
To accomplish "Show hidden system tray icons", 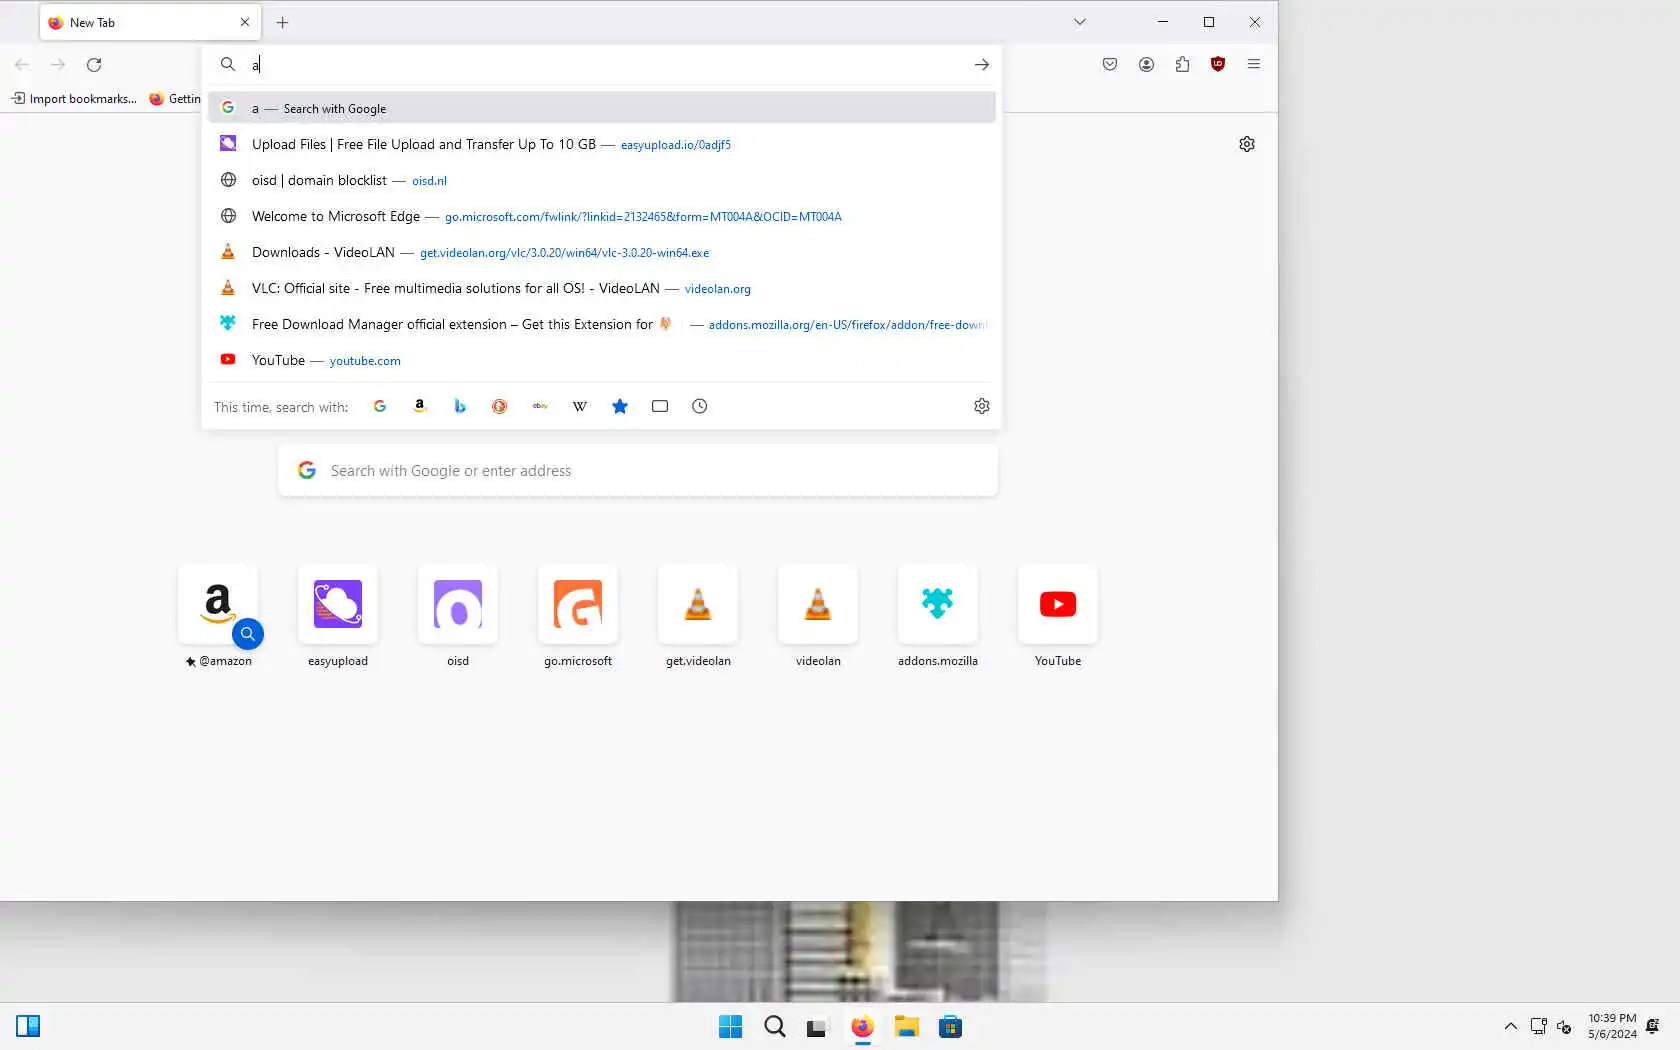I will tap(1511, 1027).
